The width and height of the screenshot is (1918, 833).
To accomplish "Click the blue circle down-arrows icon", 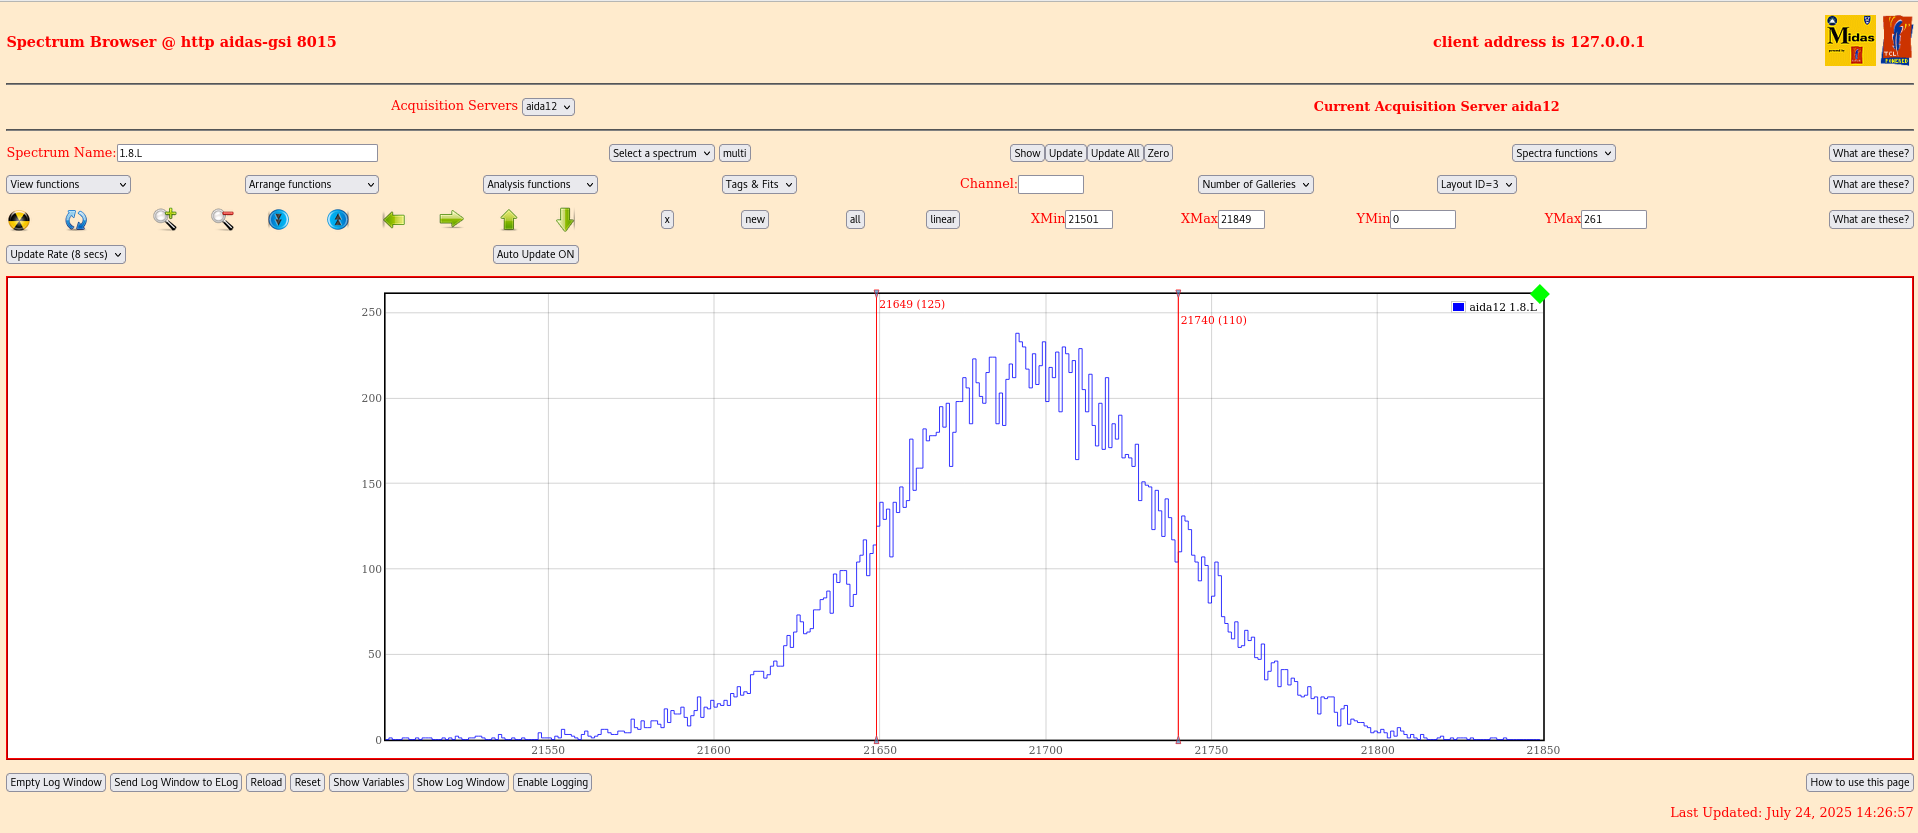I will click(x=279, y=219).
